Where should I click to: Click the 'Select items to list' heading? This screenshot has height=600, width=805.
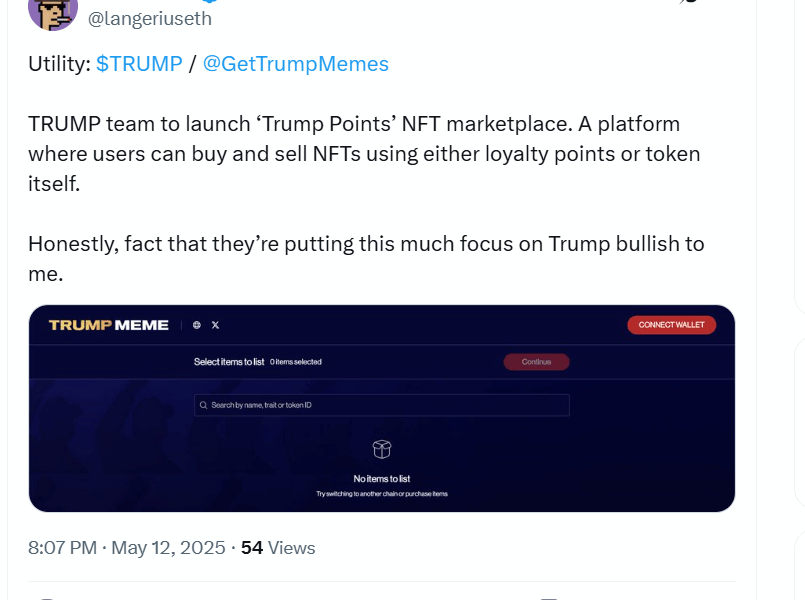[229, 362]
